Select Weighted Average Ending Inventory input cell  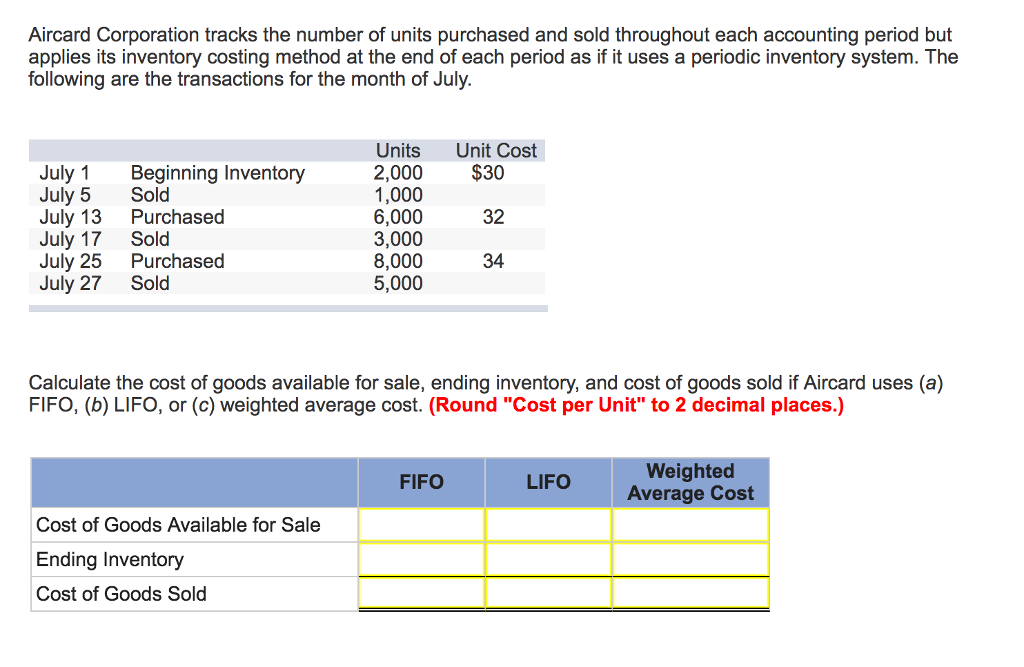pyautogui.click(x=690, y=560)
